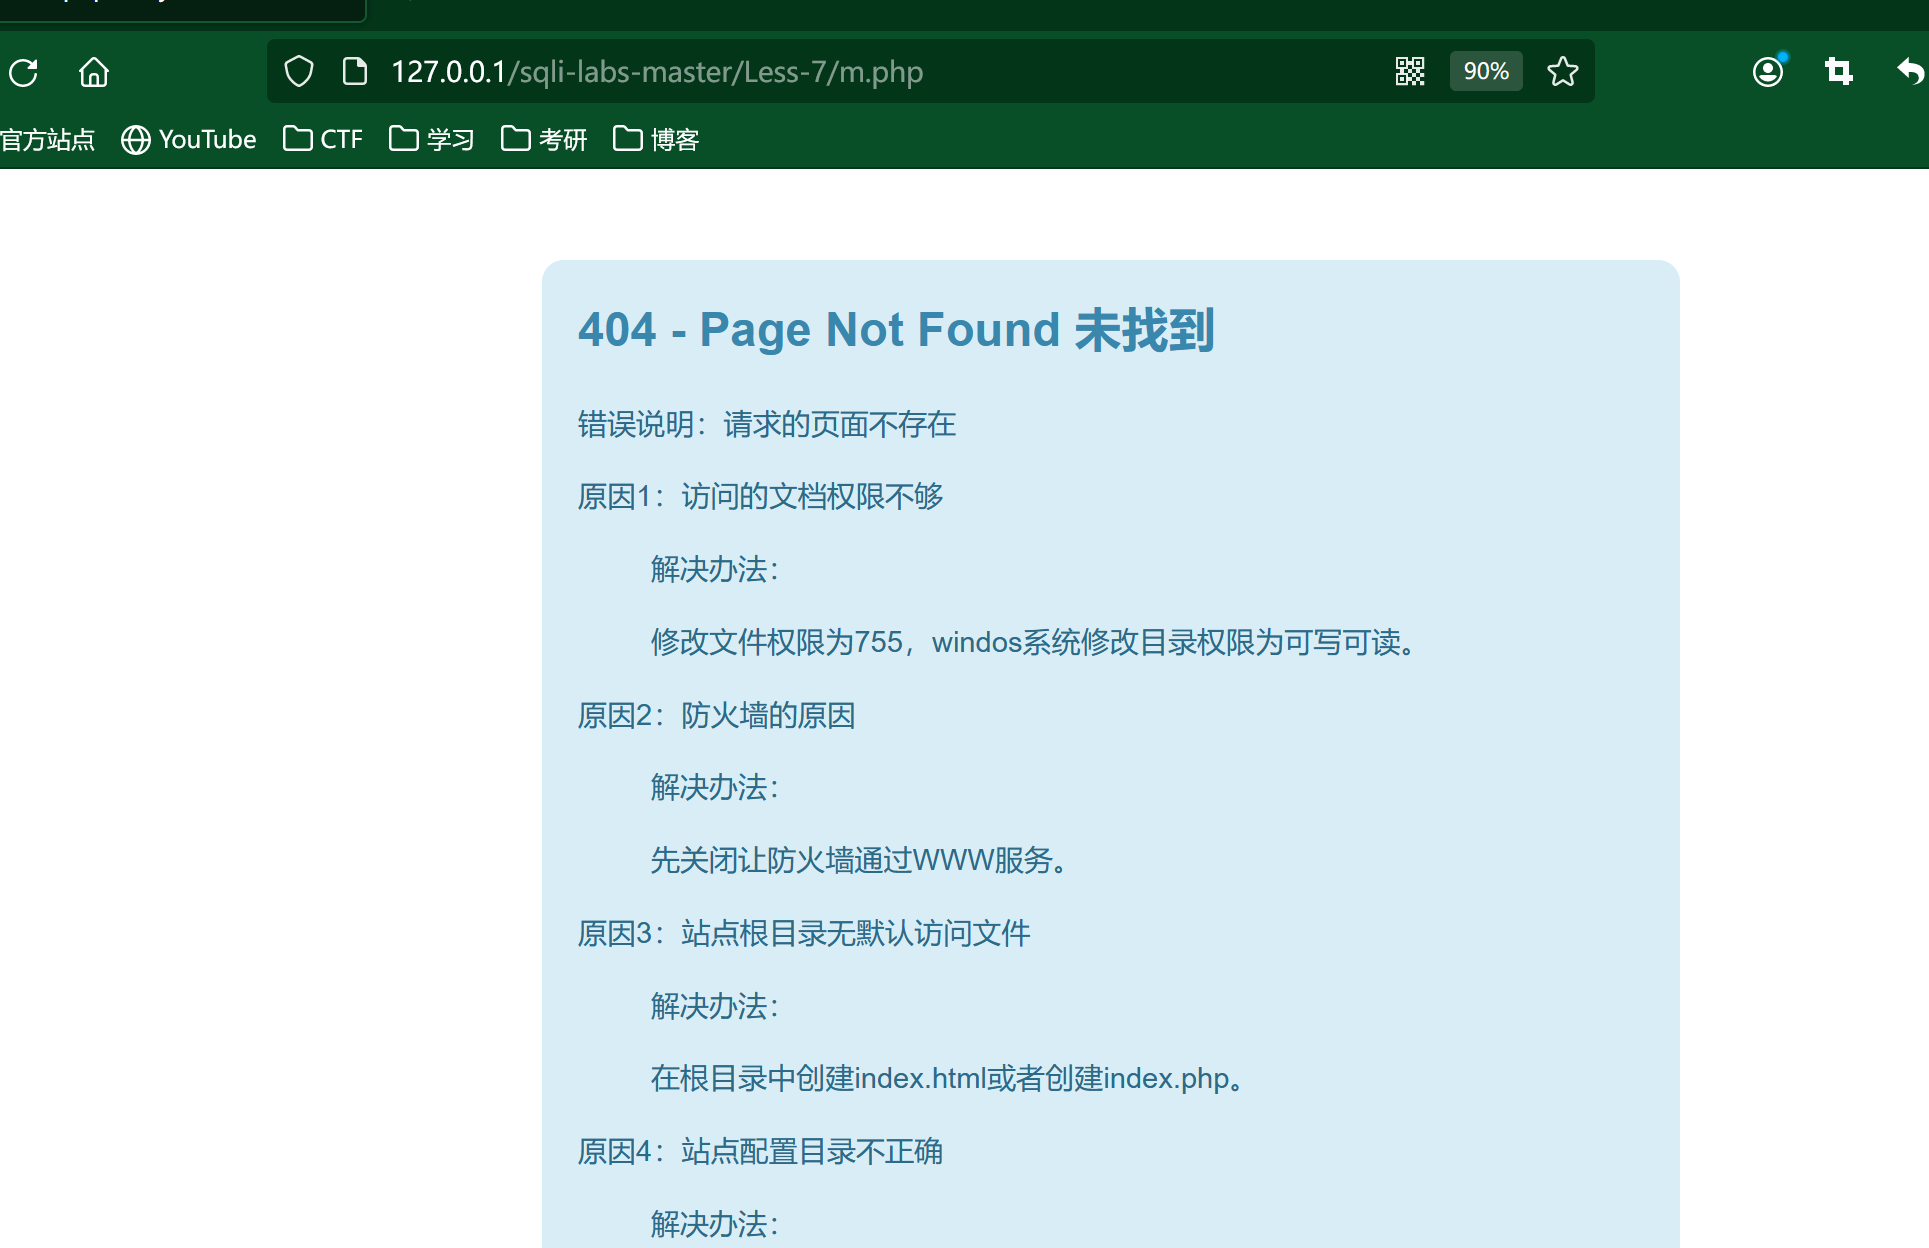Expand the 博客 bookmark folder
Image resolution: width=1929 pixels, height=1248 pixels.
click(x=656, y=139)
